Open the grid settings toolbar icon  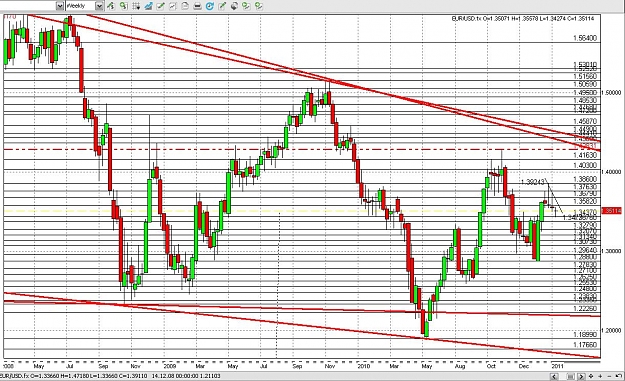136,6
